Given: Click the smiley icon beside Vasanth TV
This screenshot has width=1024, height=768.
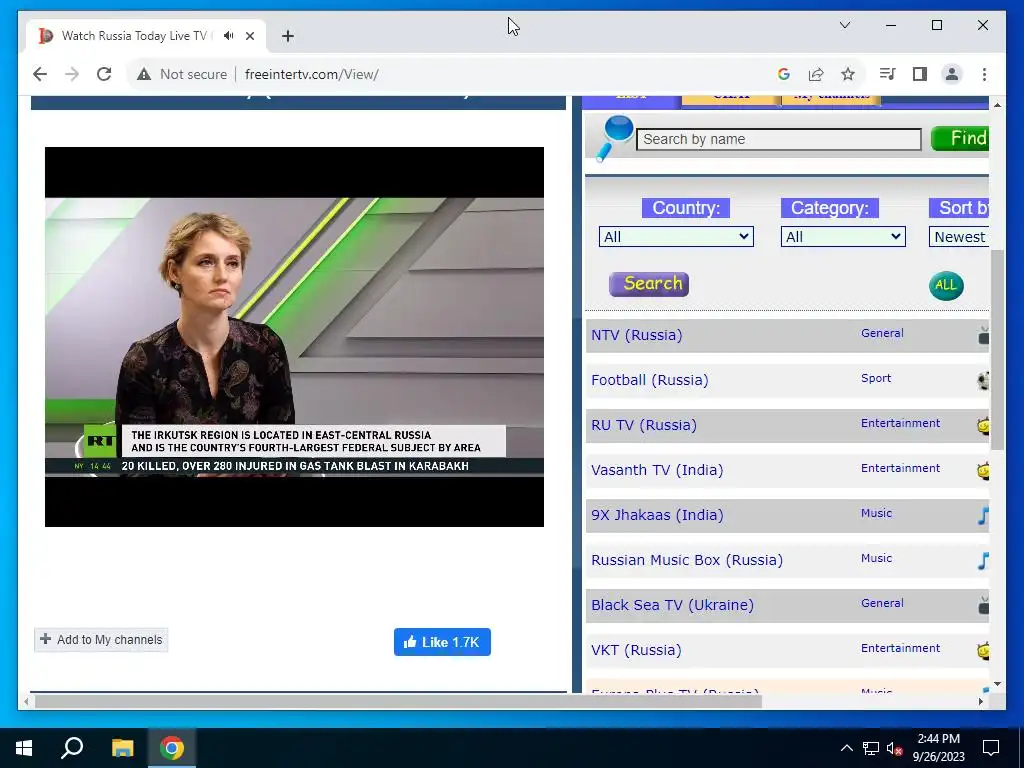Looking at the screenshot, I should click(x=984, y=470).
